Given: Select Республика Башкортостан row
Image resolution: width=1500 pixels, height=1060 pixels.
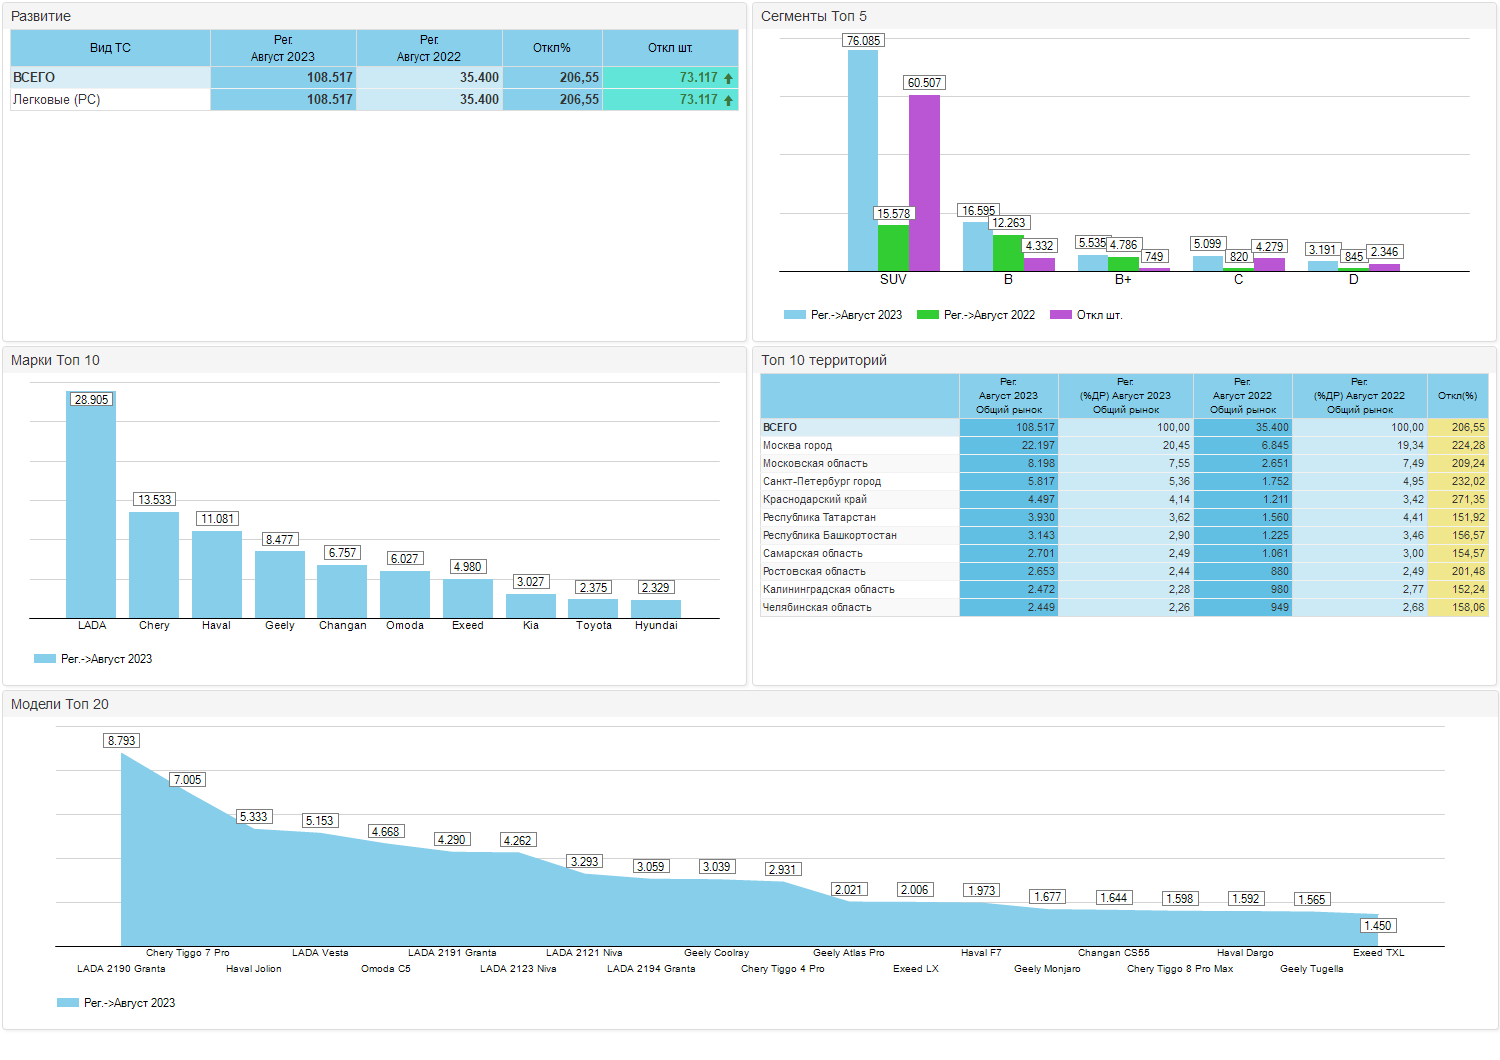Looking at the screenshot, I should [1124, 535].
